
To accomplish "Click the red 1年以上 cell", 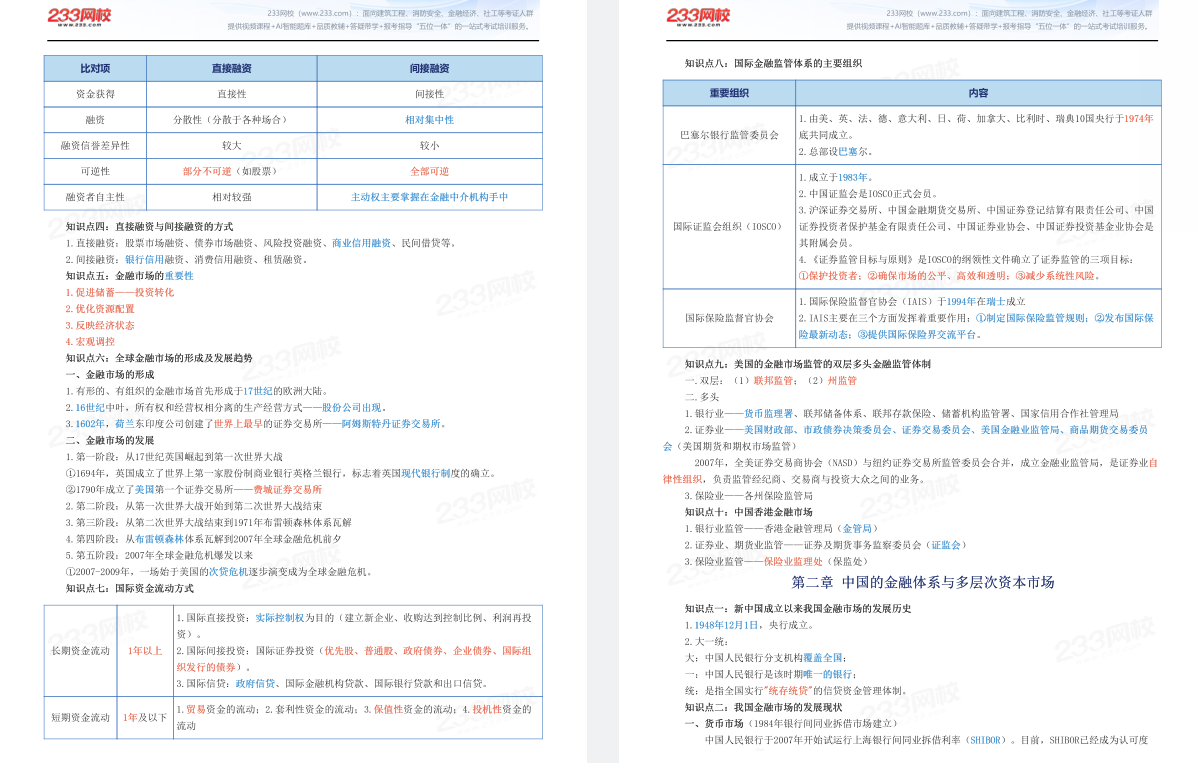I will click(144, 651).
